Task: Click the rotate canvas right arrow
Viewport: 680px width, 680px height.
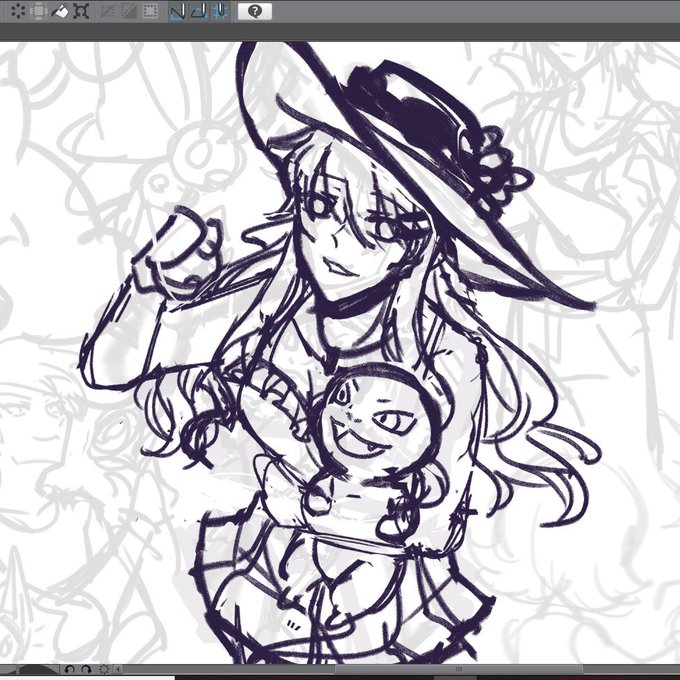Action: [x=86, y=670]
